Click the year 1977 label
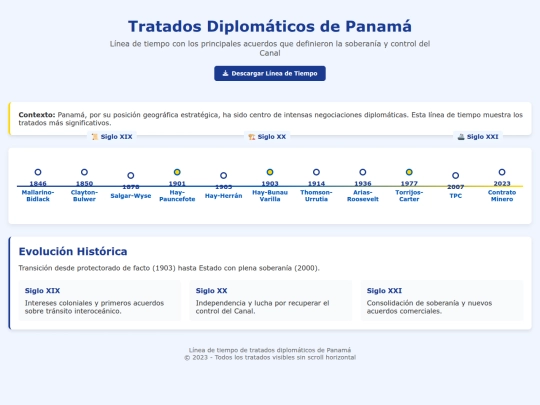 coord(409,184)
